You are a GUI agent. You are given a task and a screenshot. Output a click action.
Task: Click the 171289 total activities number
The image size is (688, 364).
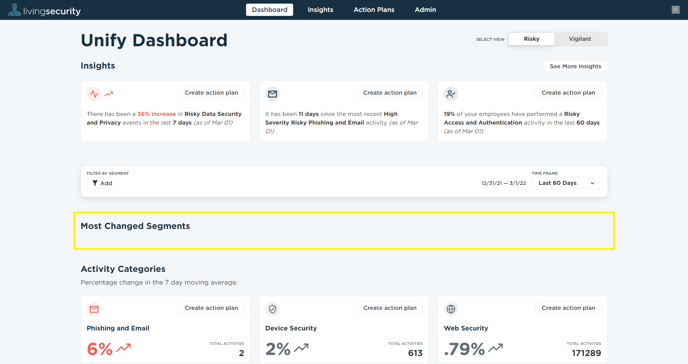tap(586, 353)
